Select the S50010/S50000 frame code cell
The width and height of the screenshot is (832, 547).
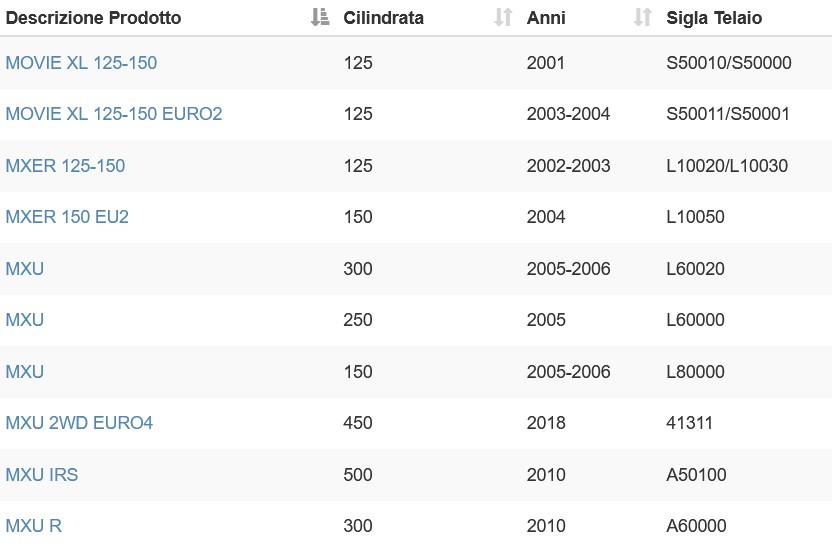click(x=729, y=63)
